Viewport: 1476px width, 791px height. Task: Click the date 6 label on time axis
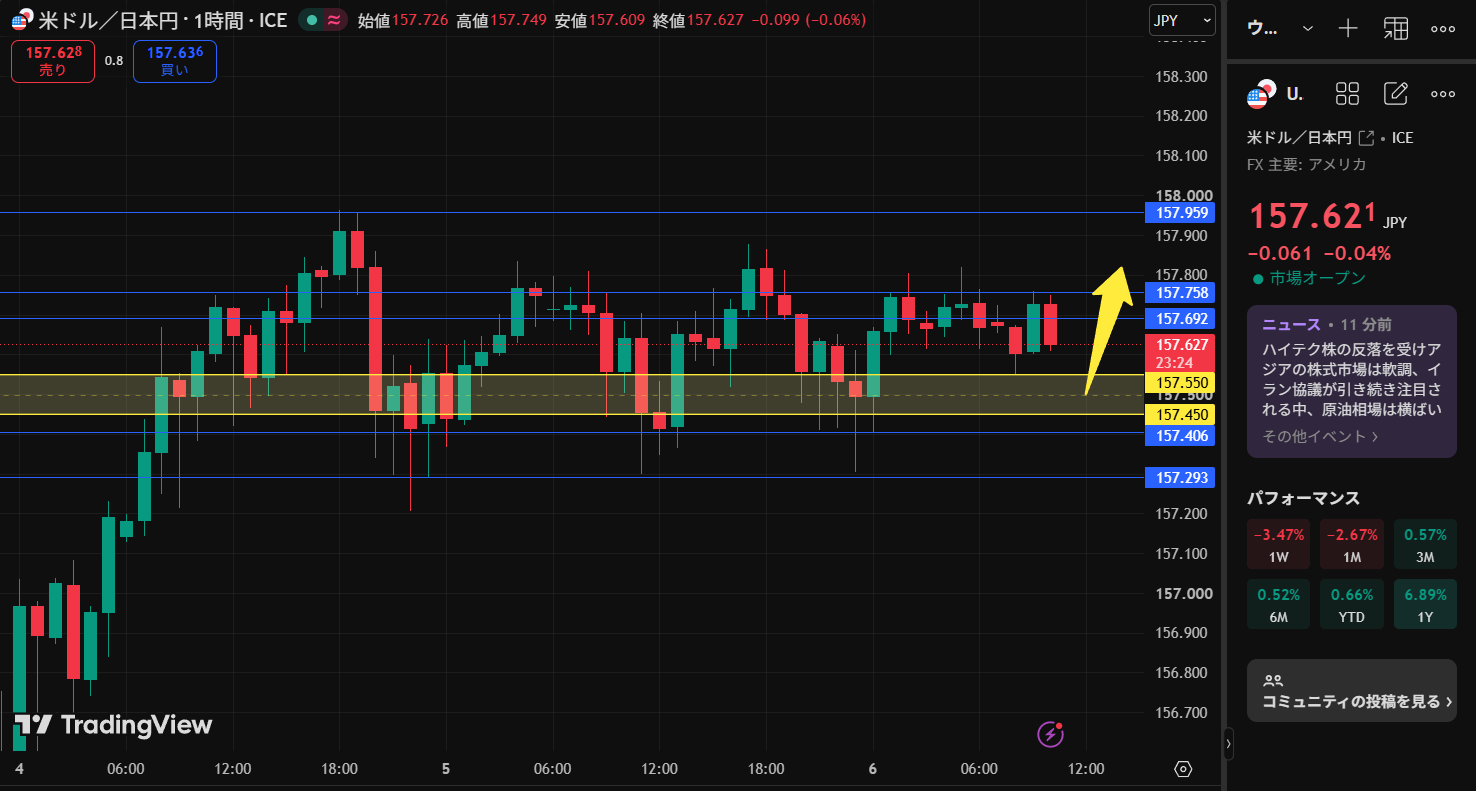click(x=873, y=769)
